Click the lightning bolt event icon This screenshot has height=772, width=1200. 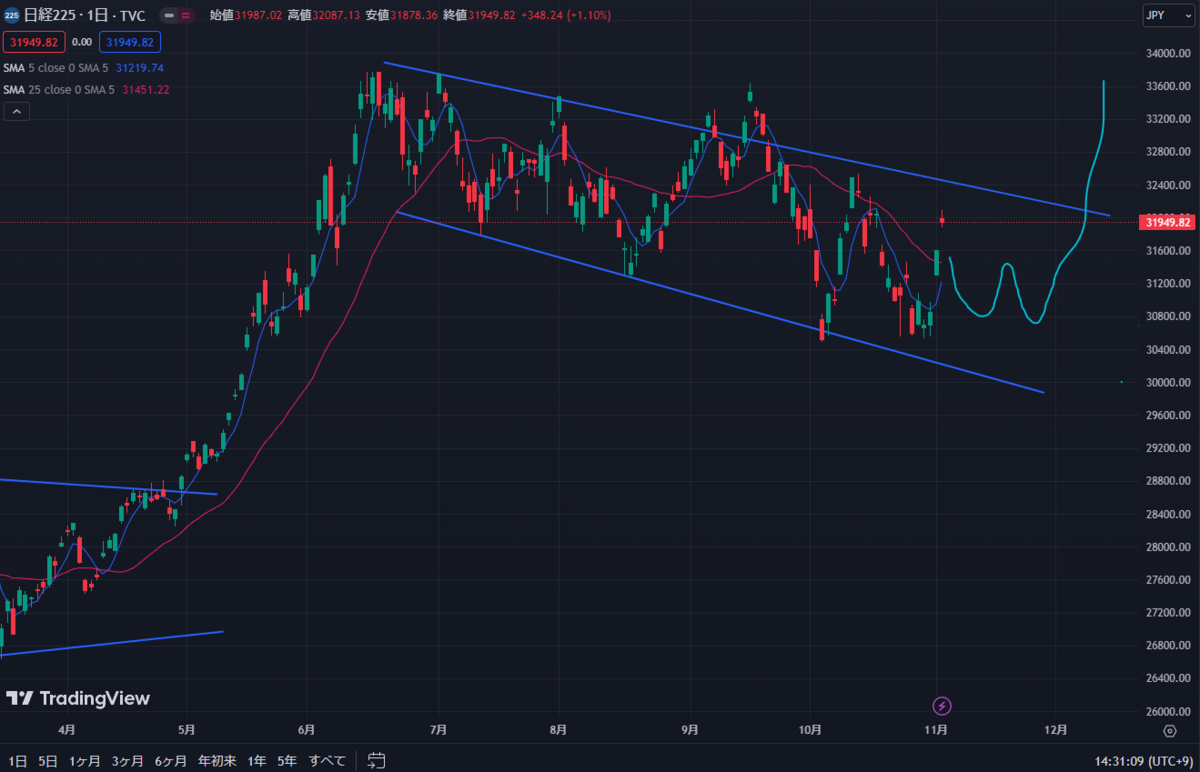pos(940,706)
